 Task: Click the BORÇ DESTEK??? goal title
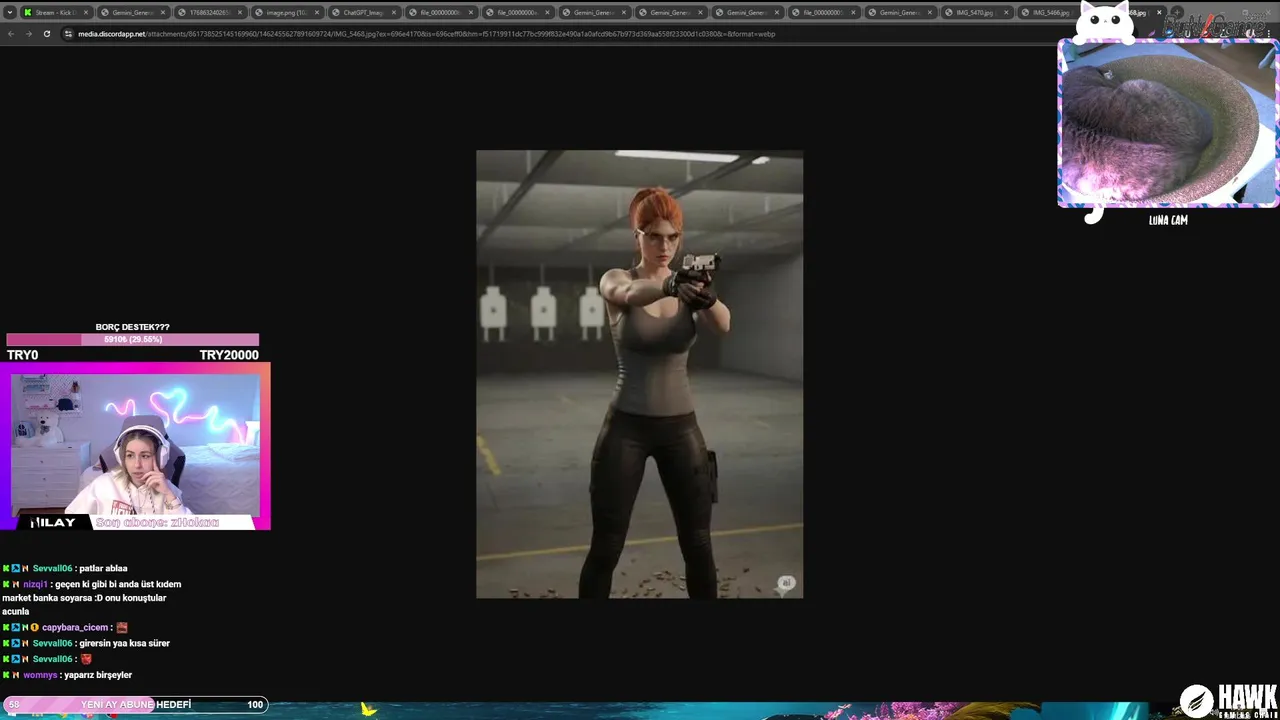132,327
